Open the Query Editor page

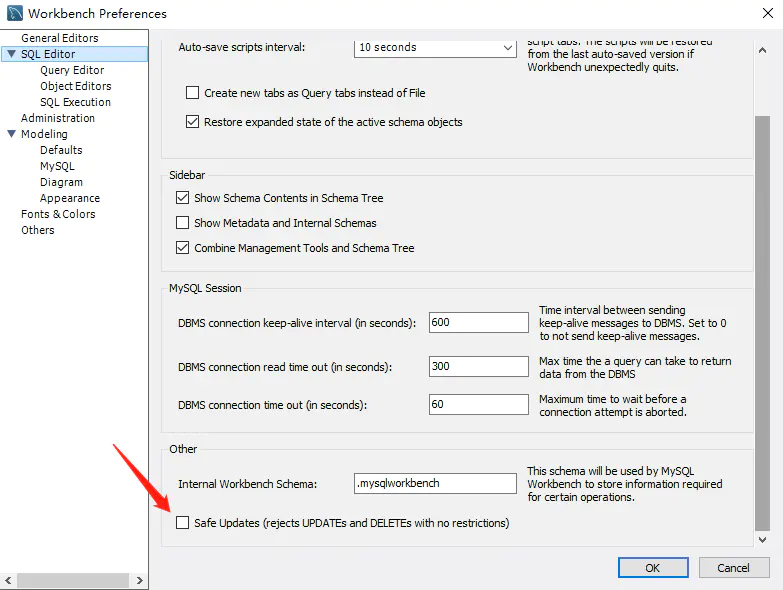click(x=72, y=70)
